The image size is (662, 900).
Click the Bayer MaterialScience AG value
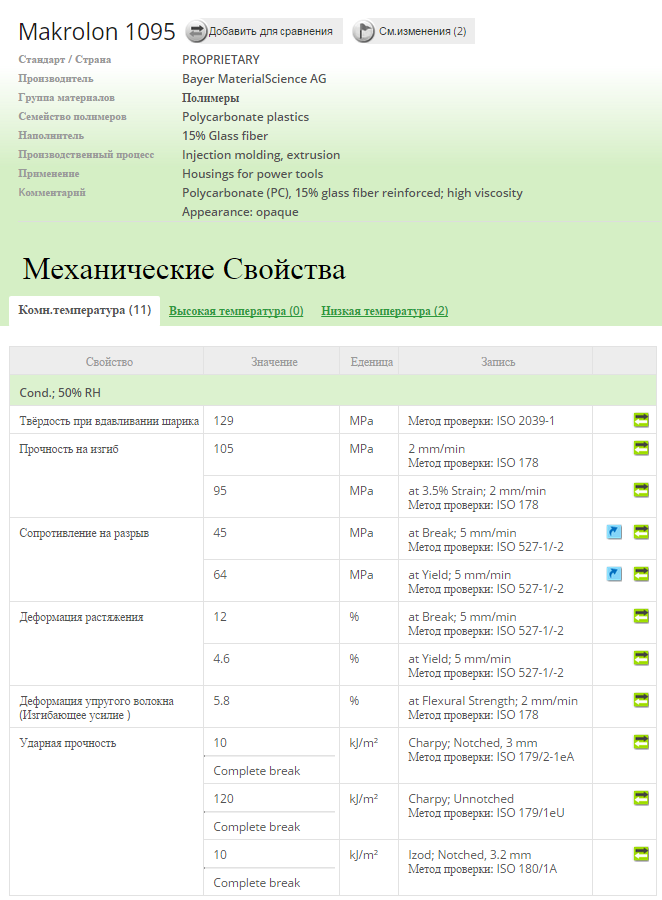pyautogui.click(x=254, y=79)
